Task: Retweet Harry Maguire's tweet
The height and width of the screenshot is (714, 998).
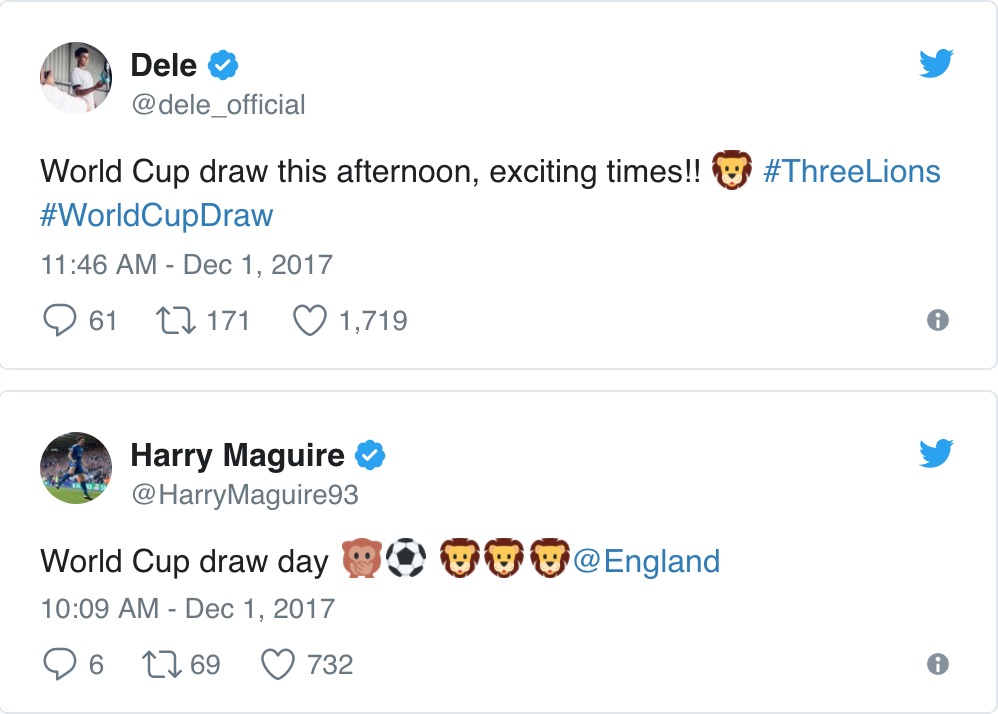Action: pos(162,664)
